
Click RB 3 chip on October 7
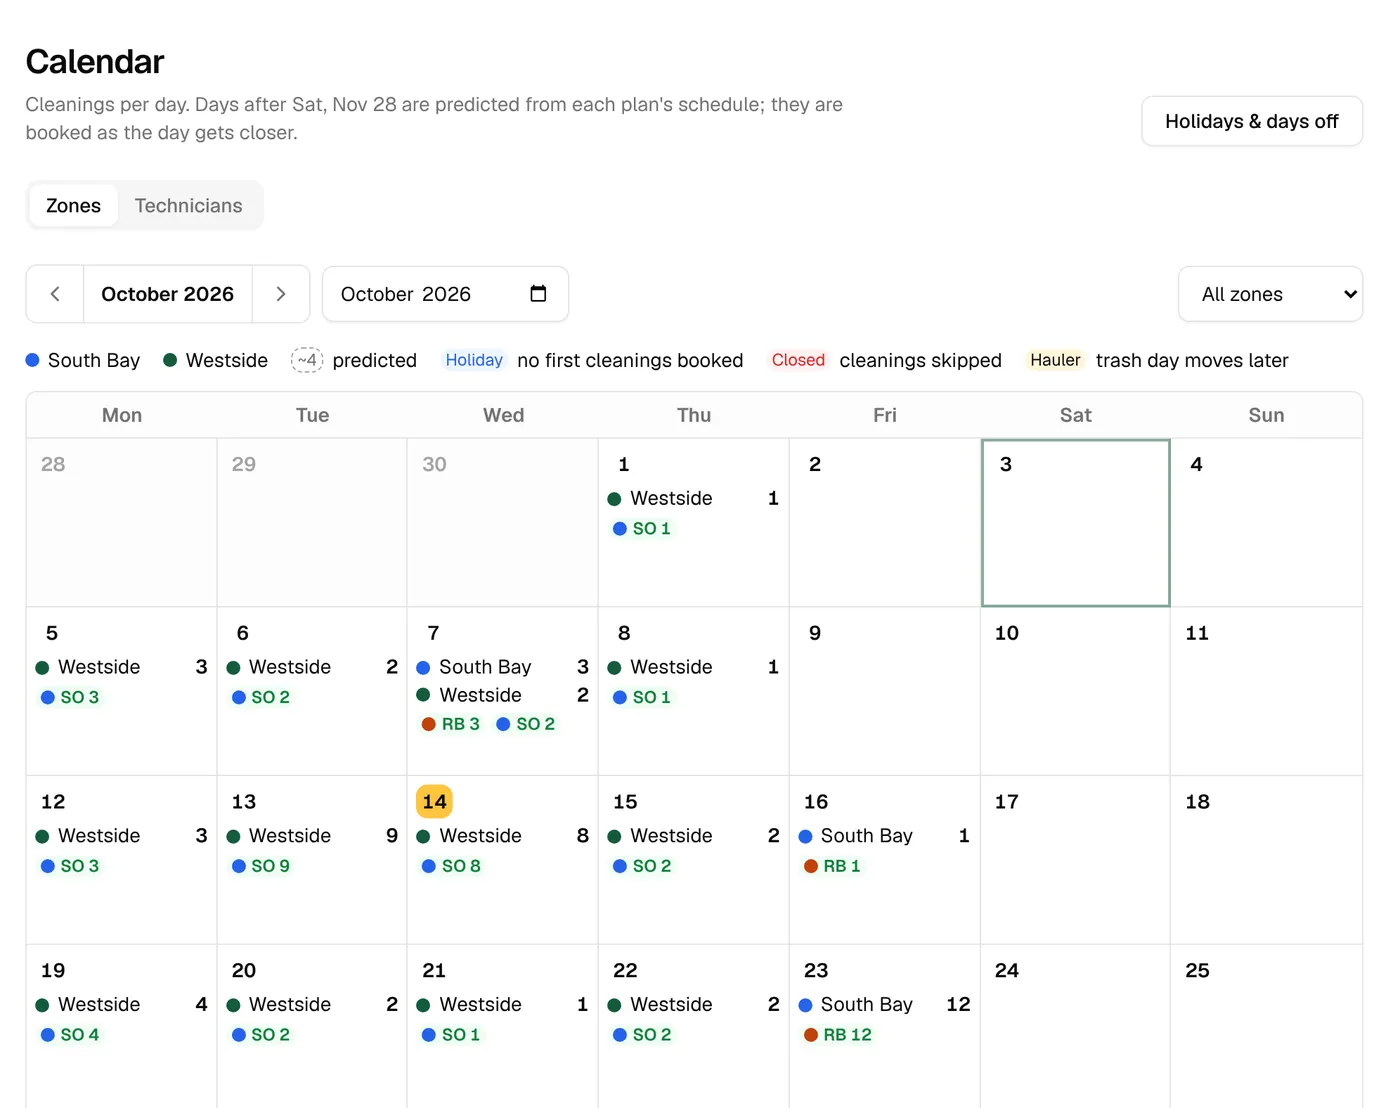451,724
